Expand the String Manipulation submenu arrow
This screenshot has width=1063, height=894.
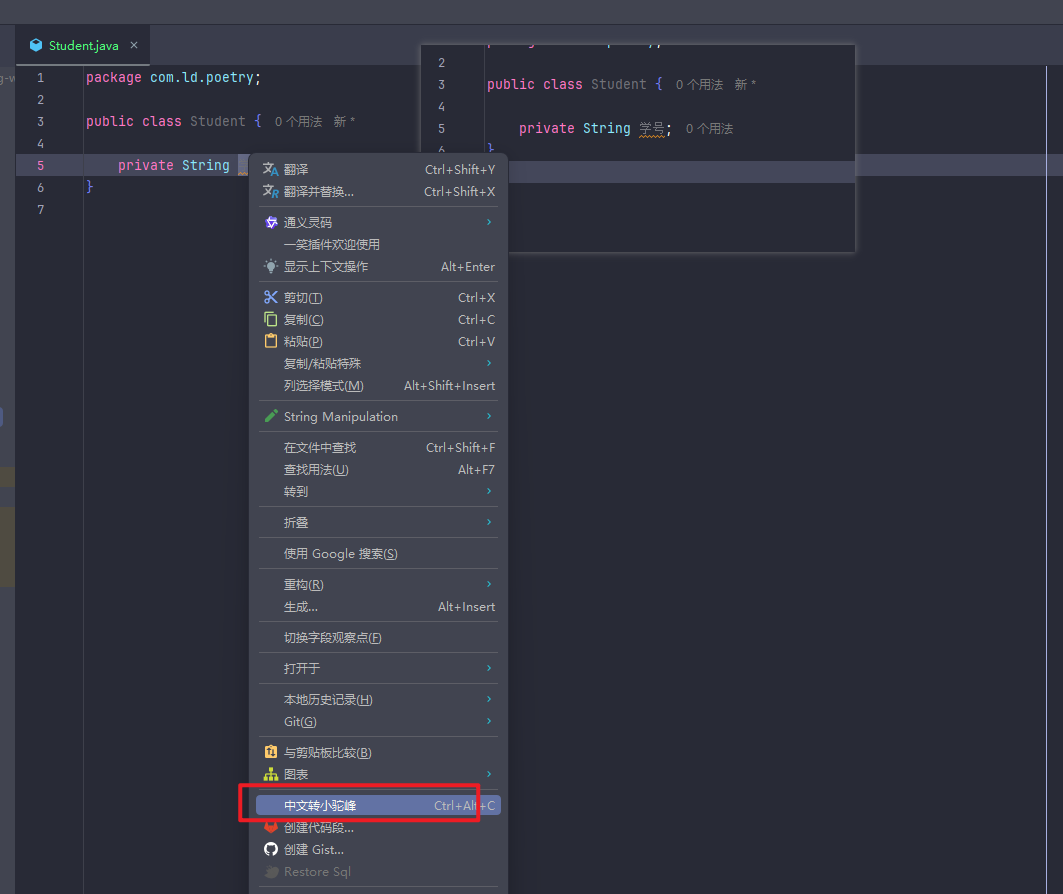pos(489,416)
